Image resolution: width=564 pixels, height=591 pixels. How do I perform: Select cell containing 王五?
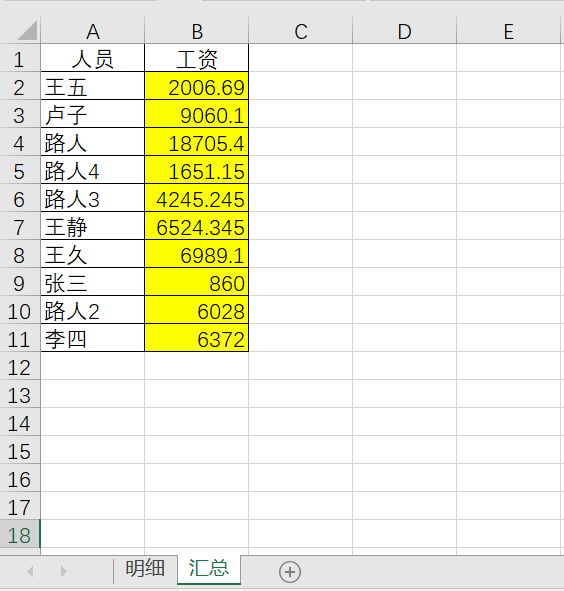tap(93, 87)
